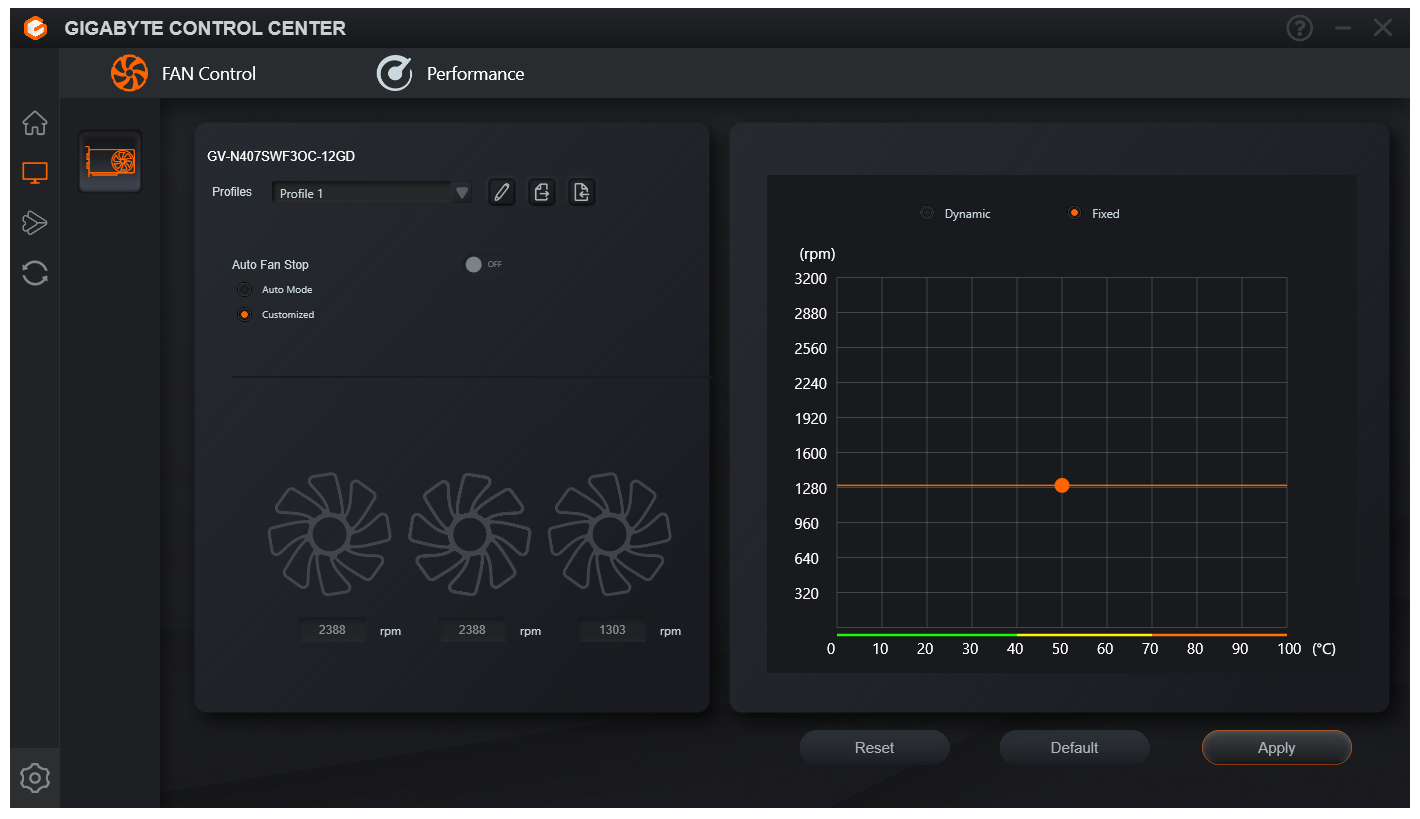Click the orange fan speed point
Image resolution: width=1420 pixels, height=819 pixels.
pos(1062,485)
